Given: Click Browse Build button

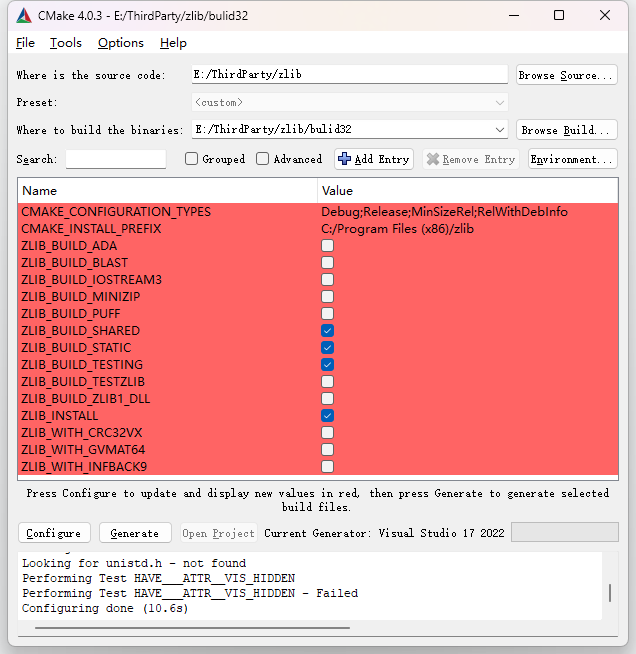Looking at the screenshot, I should [566, 130].
